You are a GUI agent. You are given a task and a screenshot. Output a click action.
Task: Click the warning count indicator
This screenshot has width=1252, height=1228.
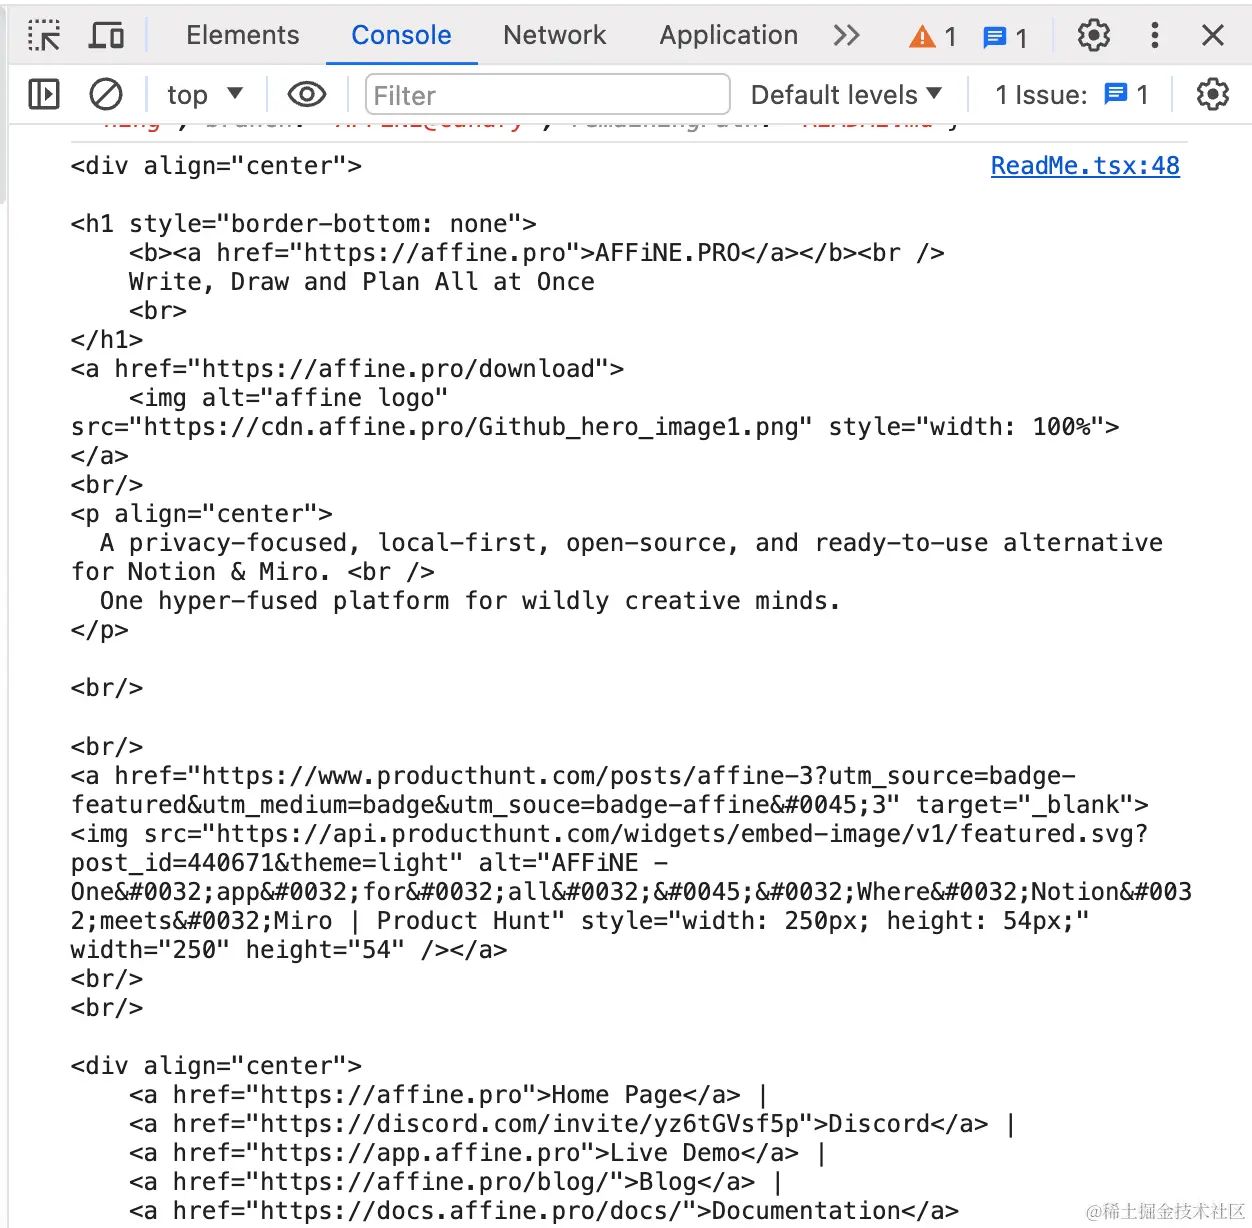click(x=932, y=37)
